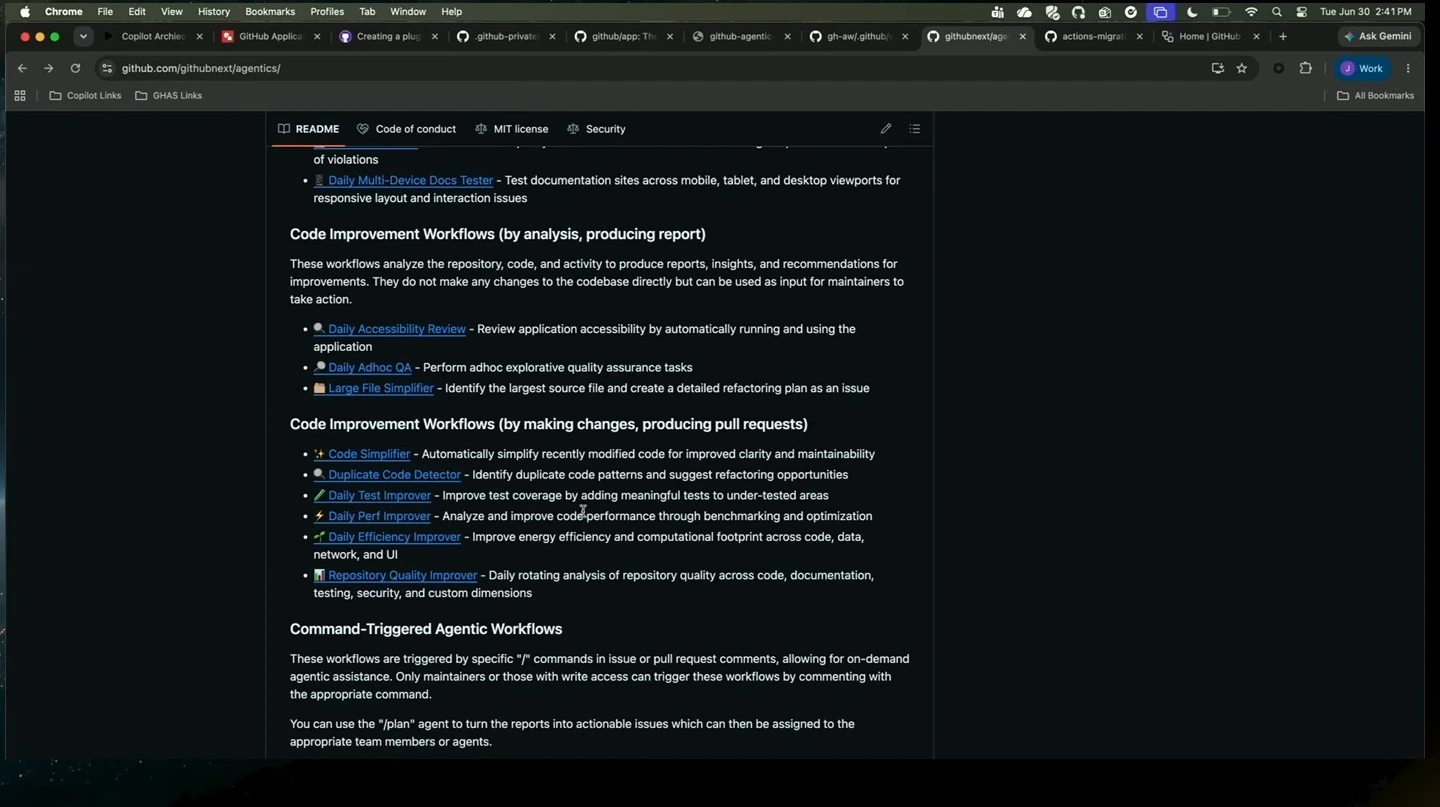1440x807 pixels.
Task: Switch to the README tab
Action: [x=308, y=129]
